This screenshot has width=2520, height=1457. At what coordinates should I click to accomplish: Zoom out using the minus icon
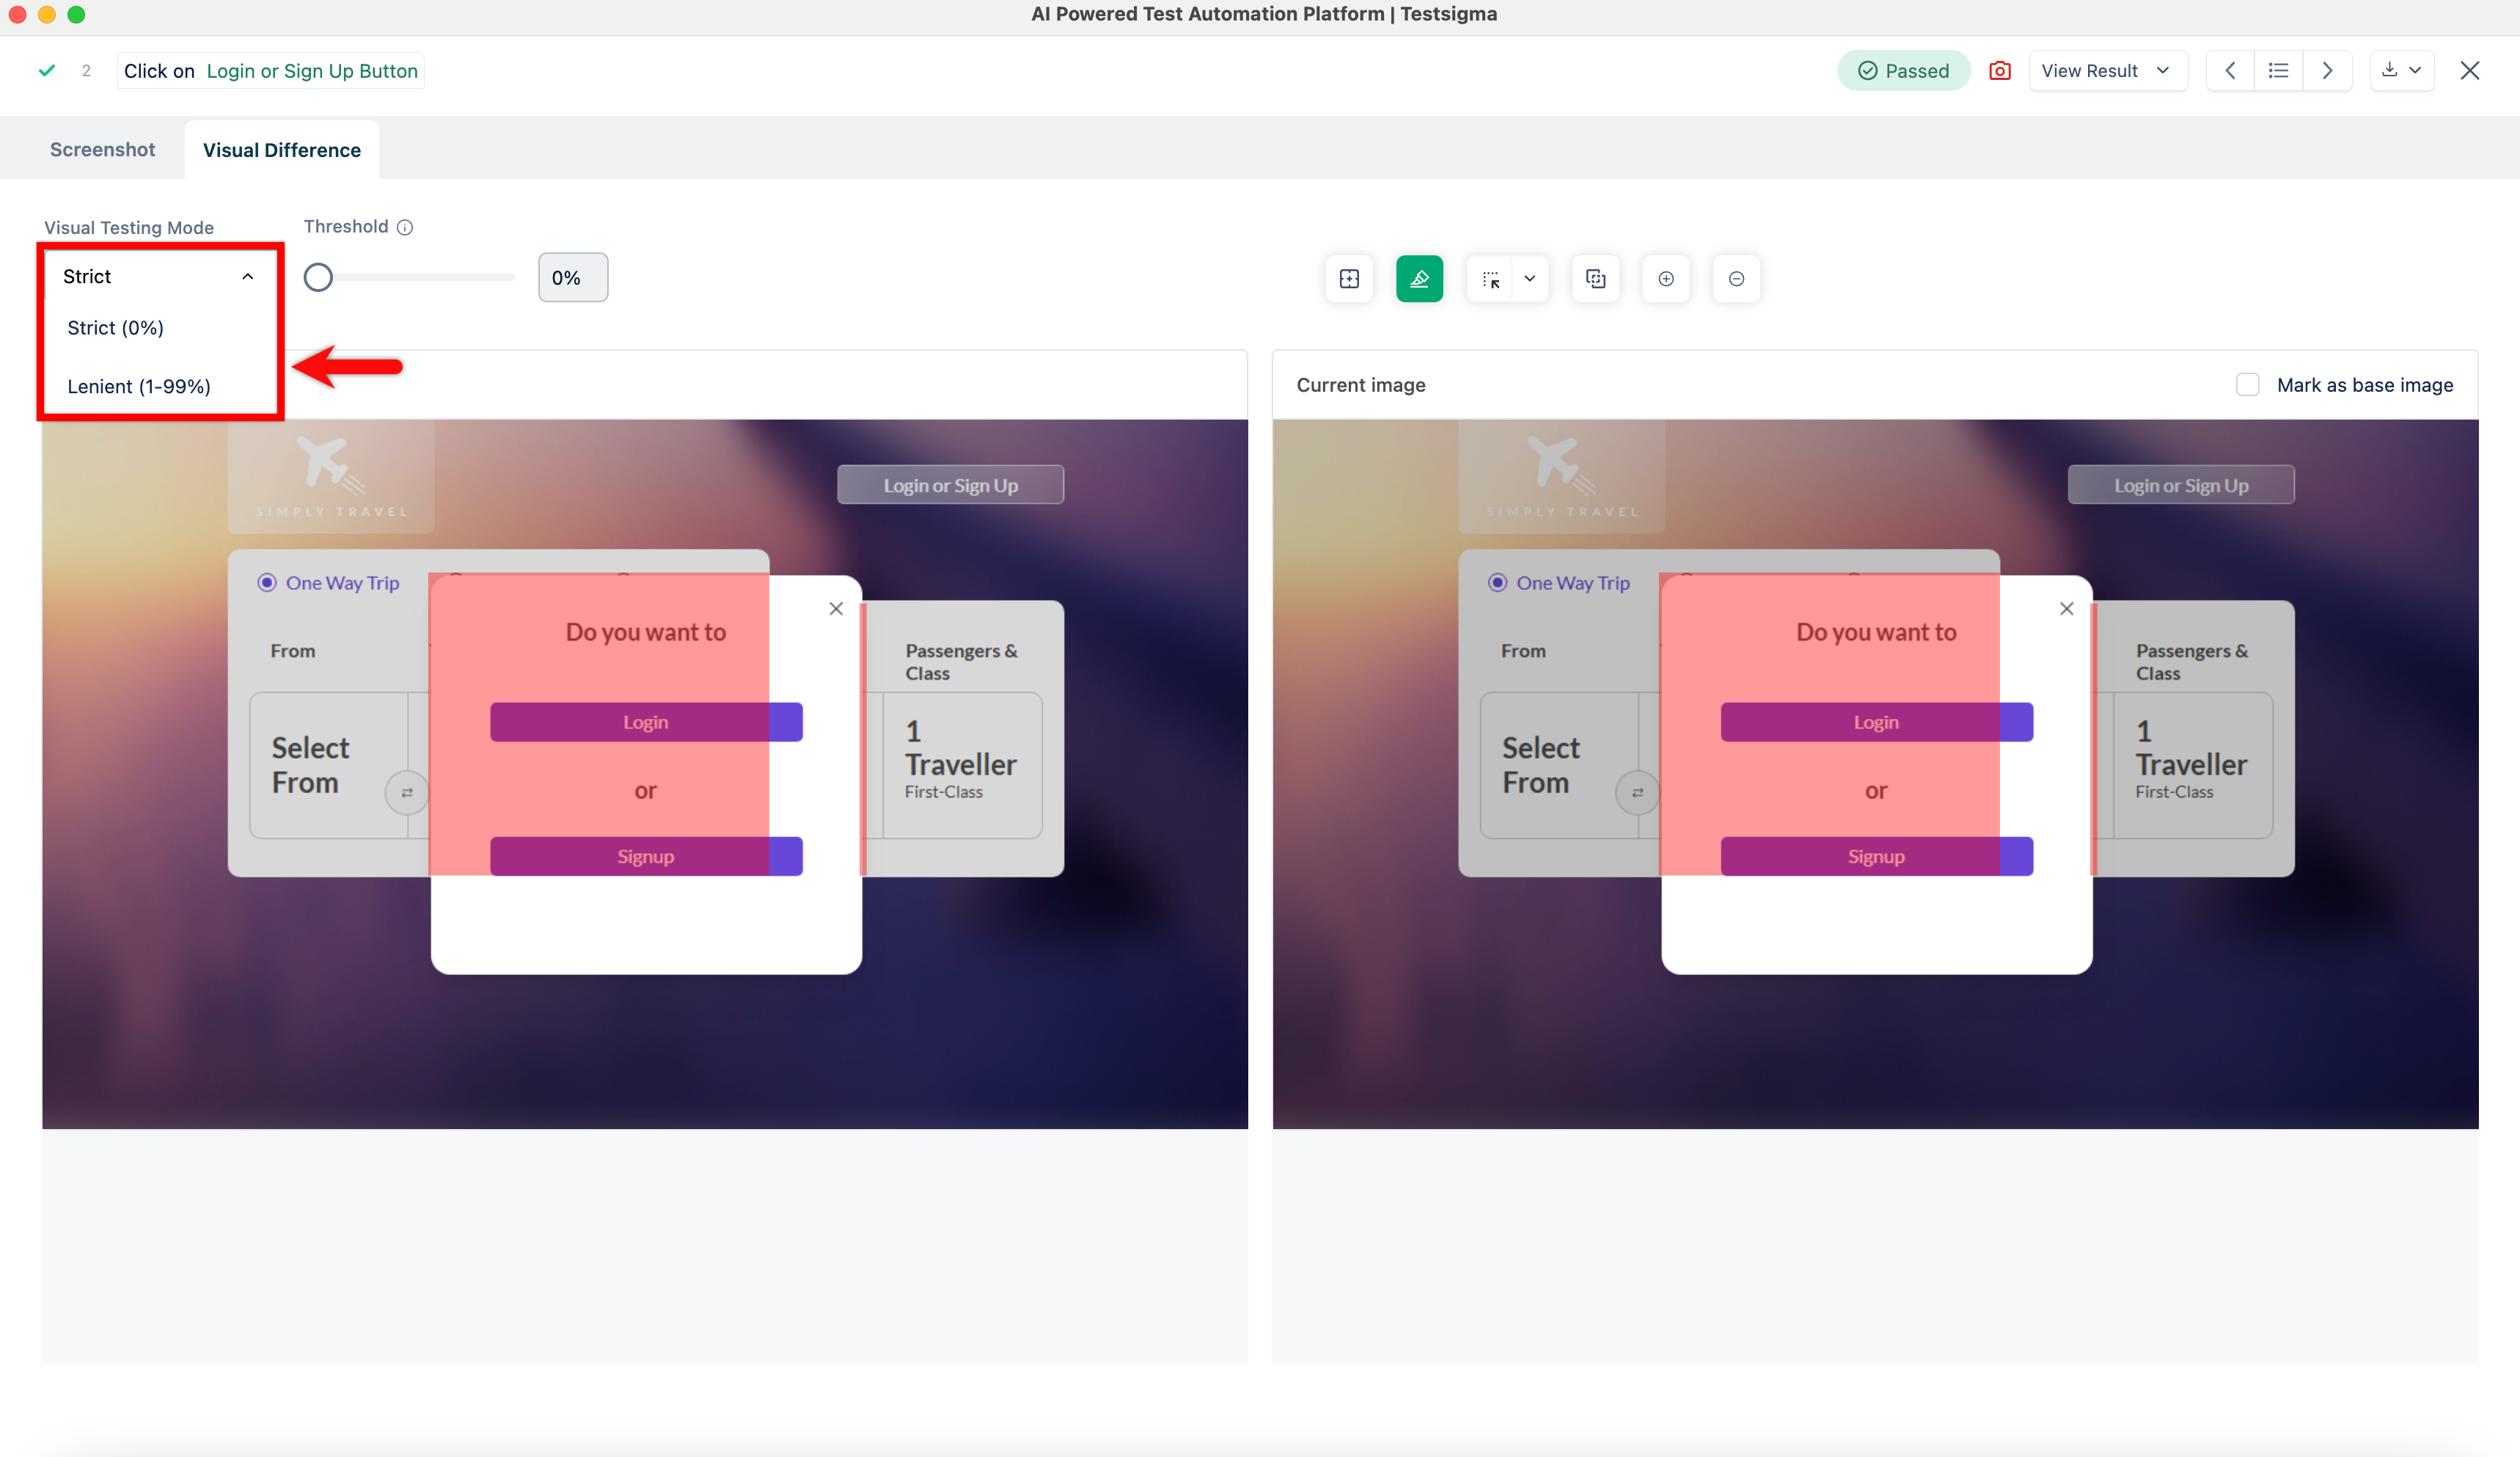(x=1737, y=279)
